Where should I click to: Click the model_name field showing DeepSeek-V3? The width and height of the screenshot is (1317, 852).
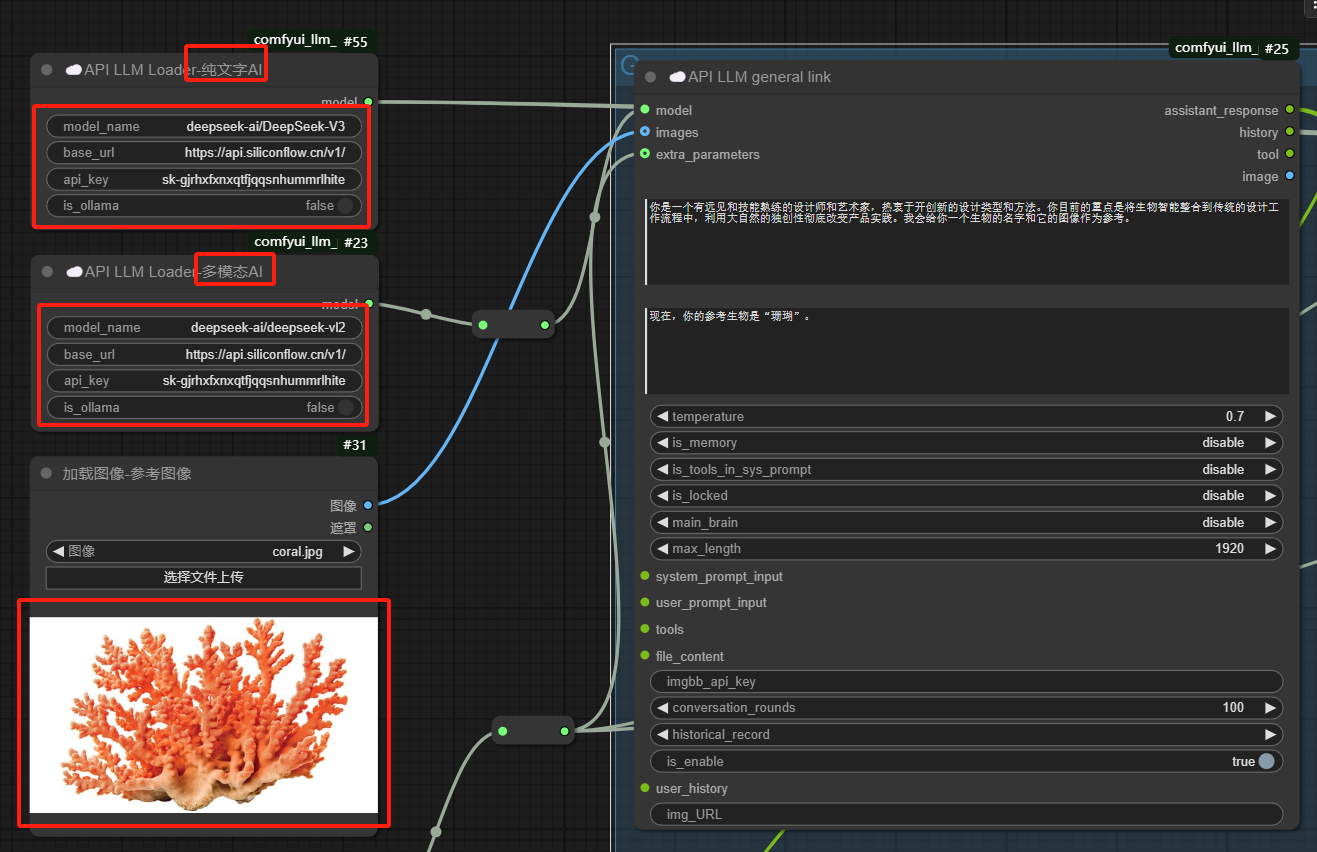pyautogui.click(x=204, y=127)
